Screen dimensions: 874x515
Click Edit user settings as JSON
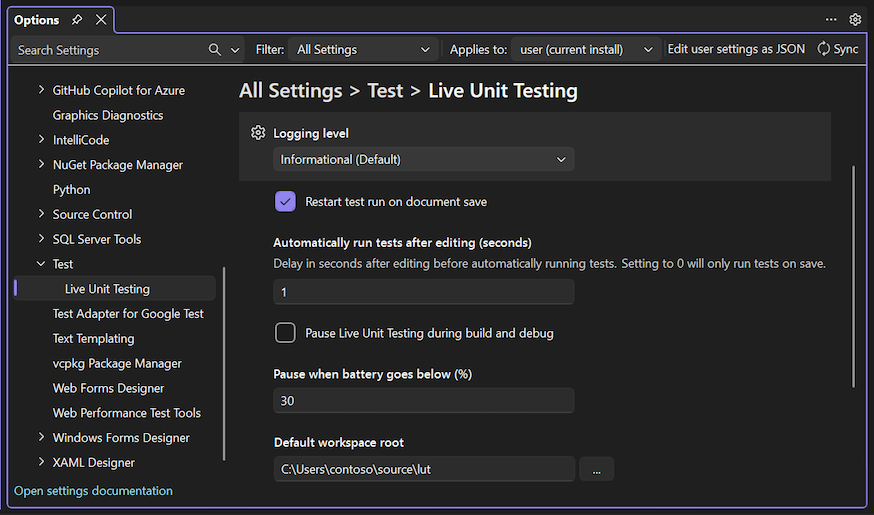736,49
